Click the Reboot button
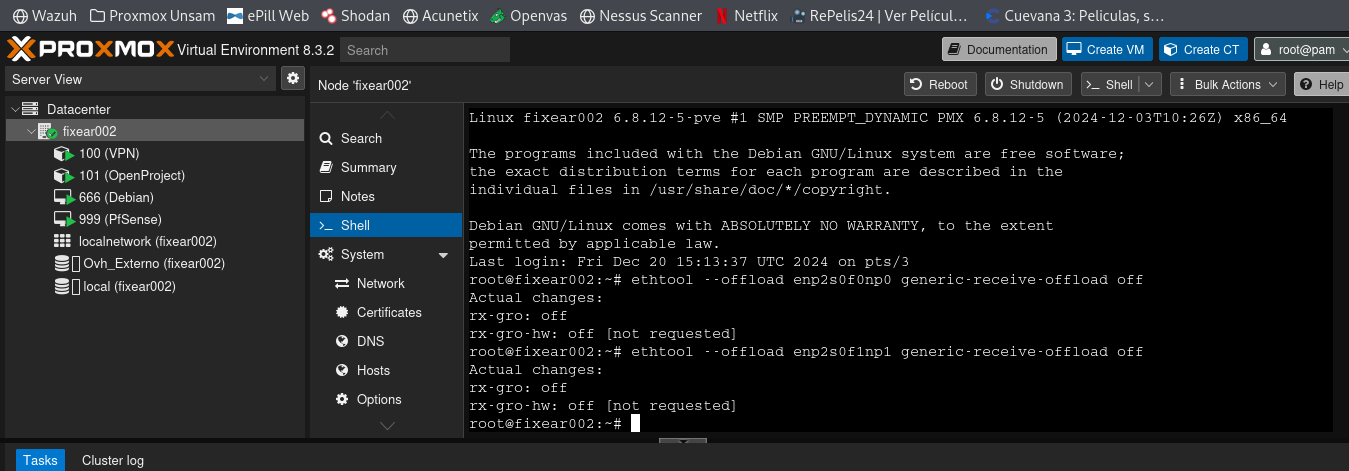 [940, 85]
